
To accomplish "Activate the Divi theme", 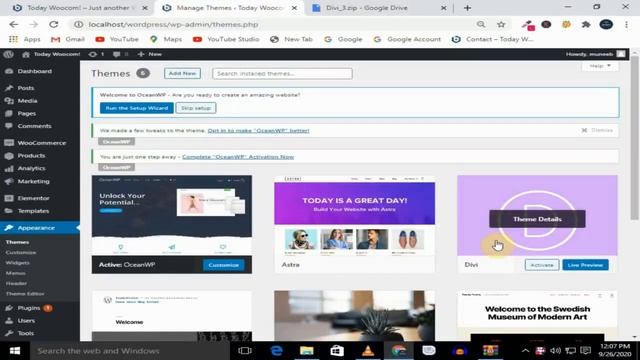I will coord(542,265).
